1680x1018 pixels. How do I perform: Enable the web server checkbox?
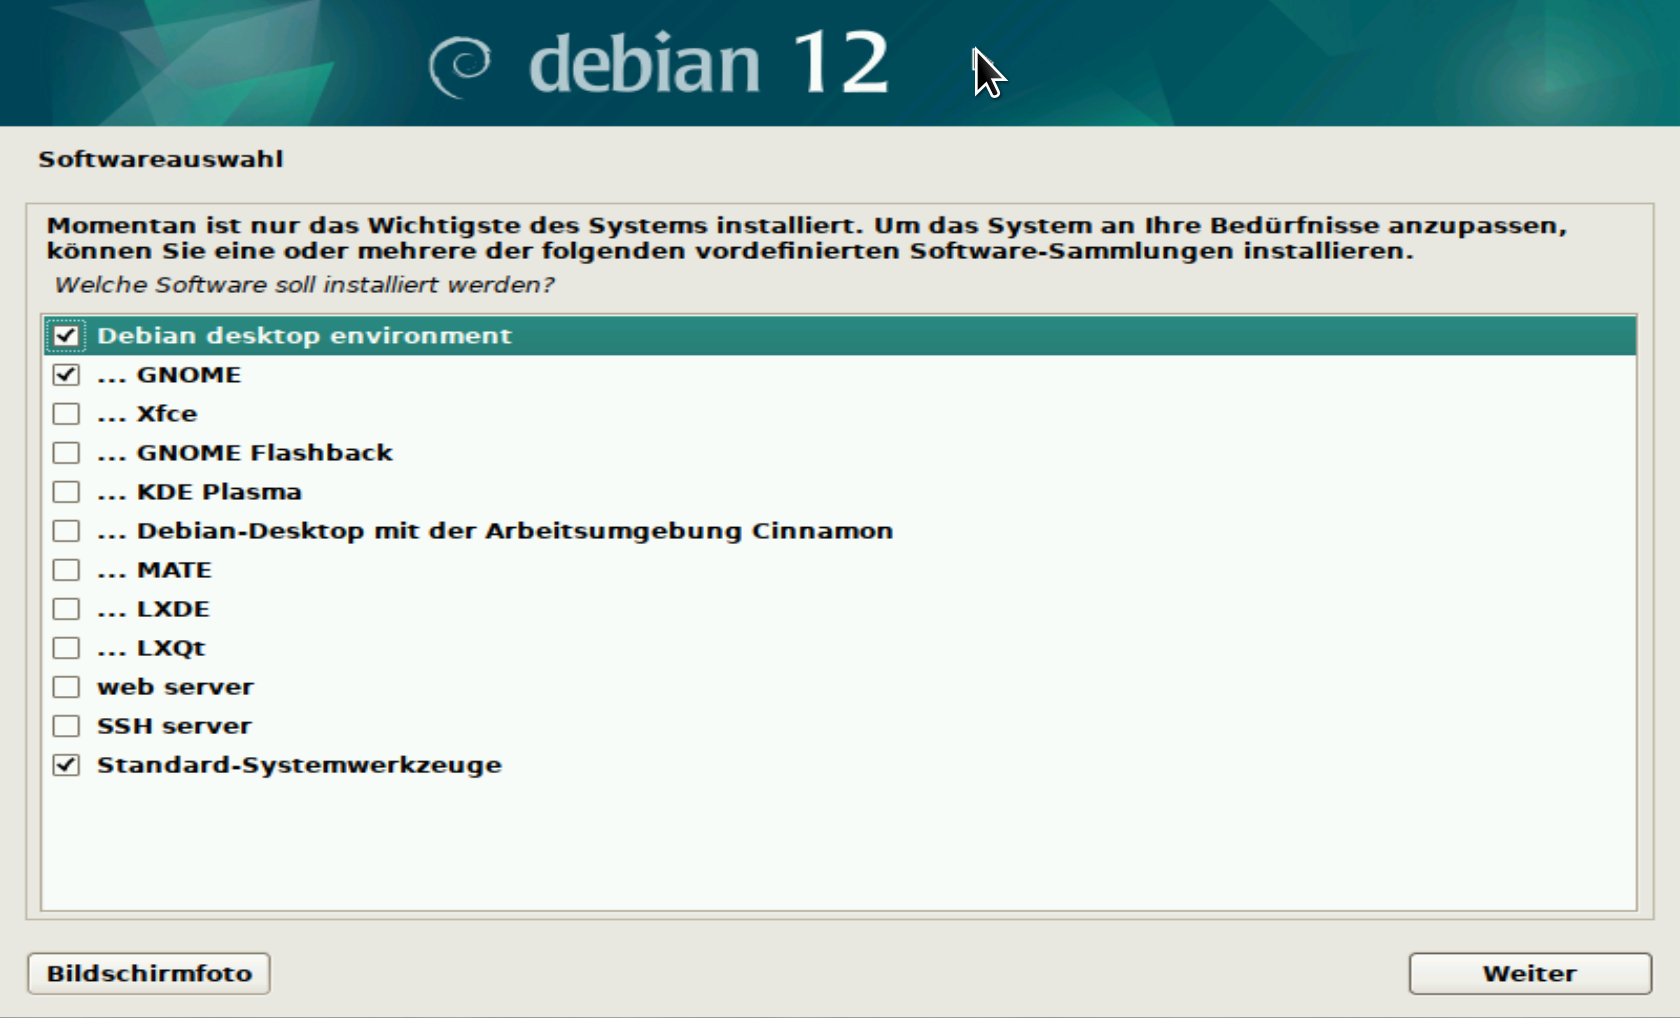pos(66,687)
